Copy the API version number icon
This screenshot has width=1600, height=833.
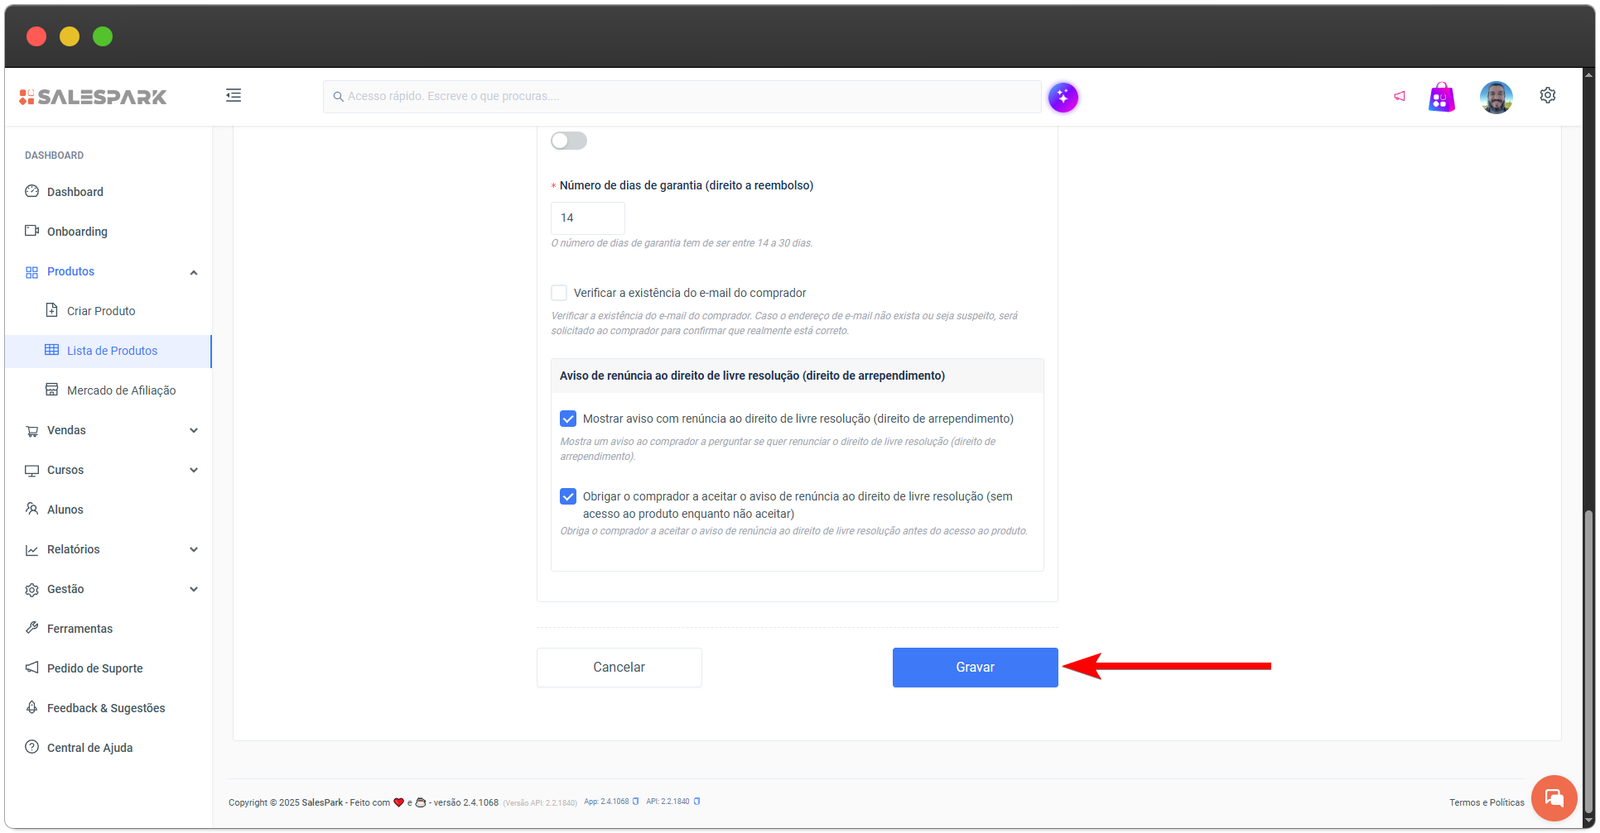[x=697, y=802]
